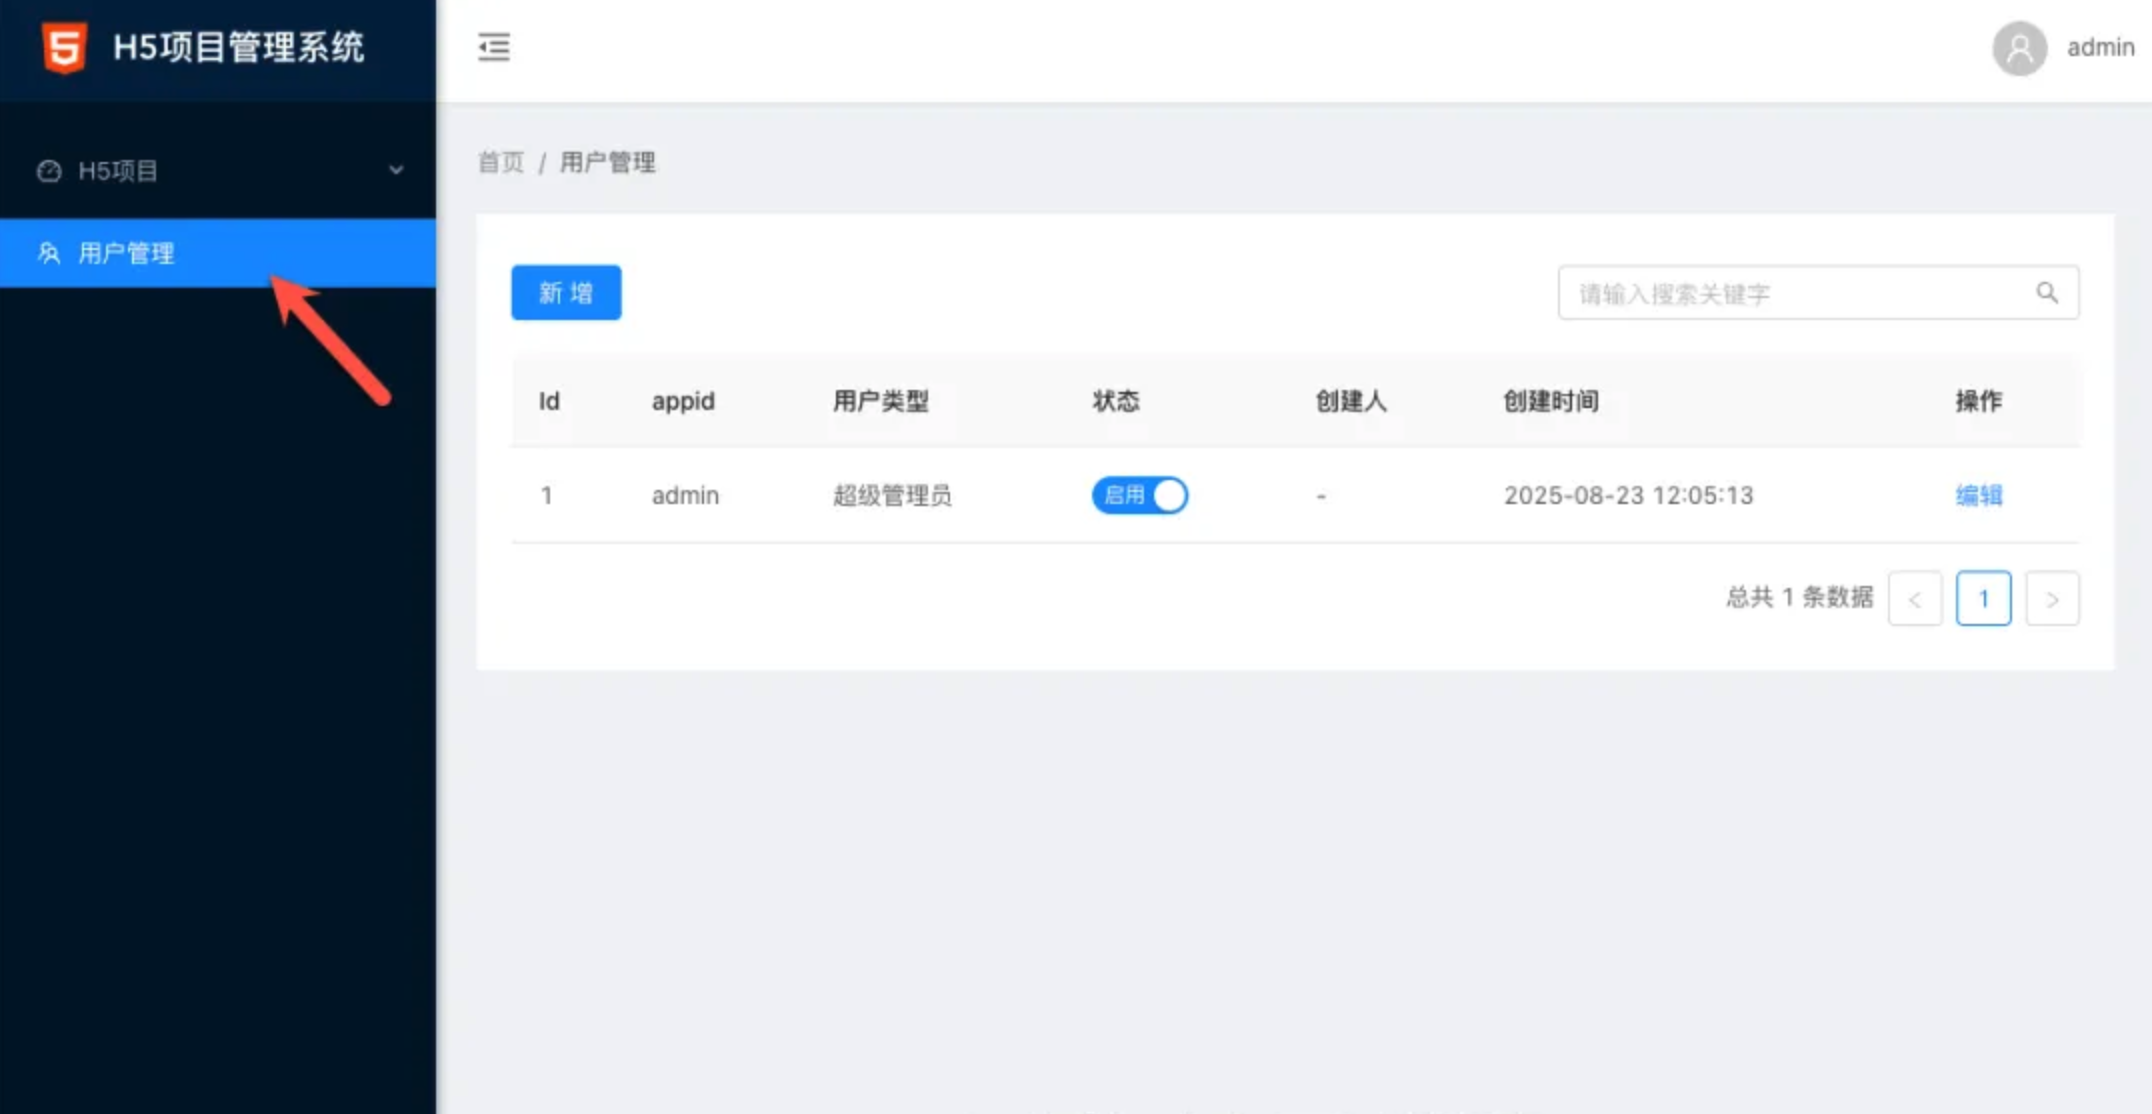Click H5项目管理系统 title text
Viewport: 2152px width, 1114px height.
tap(239, 47)
